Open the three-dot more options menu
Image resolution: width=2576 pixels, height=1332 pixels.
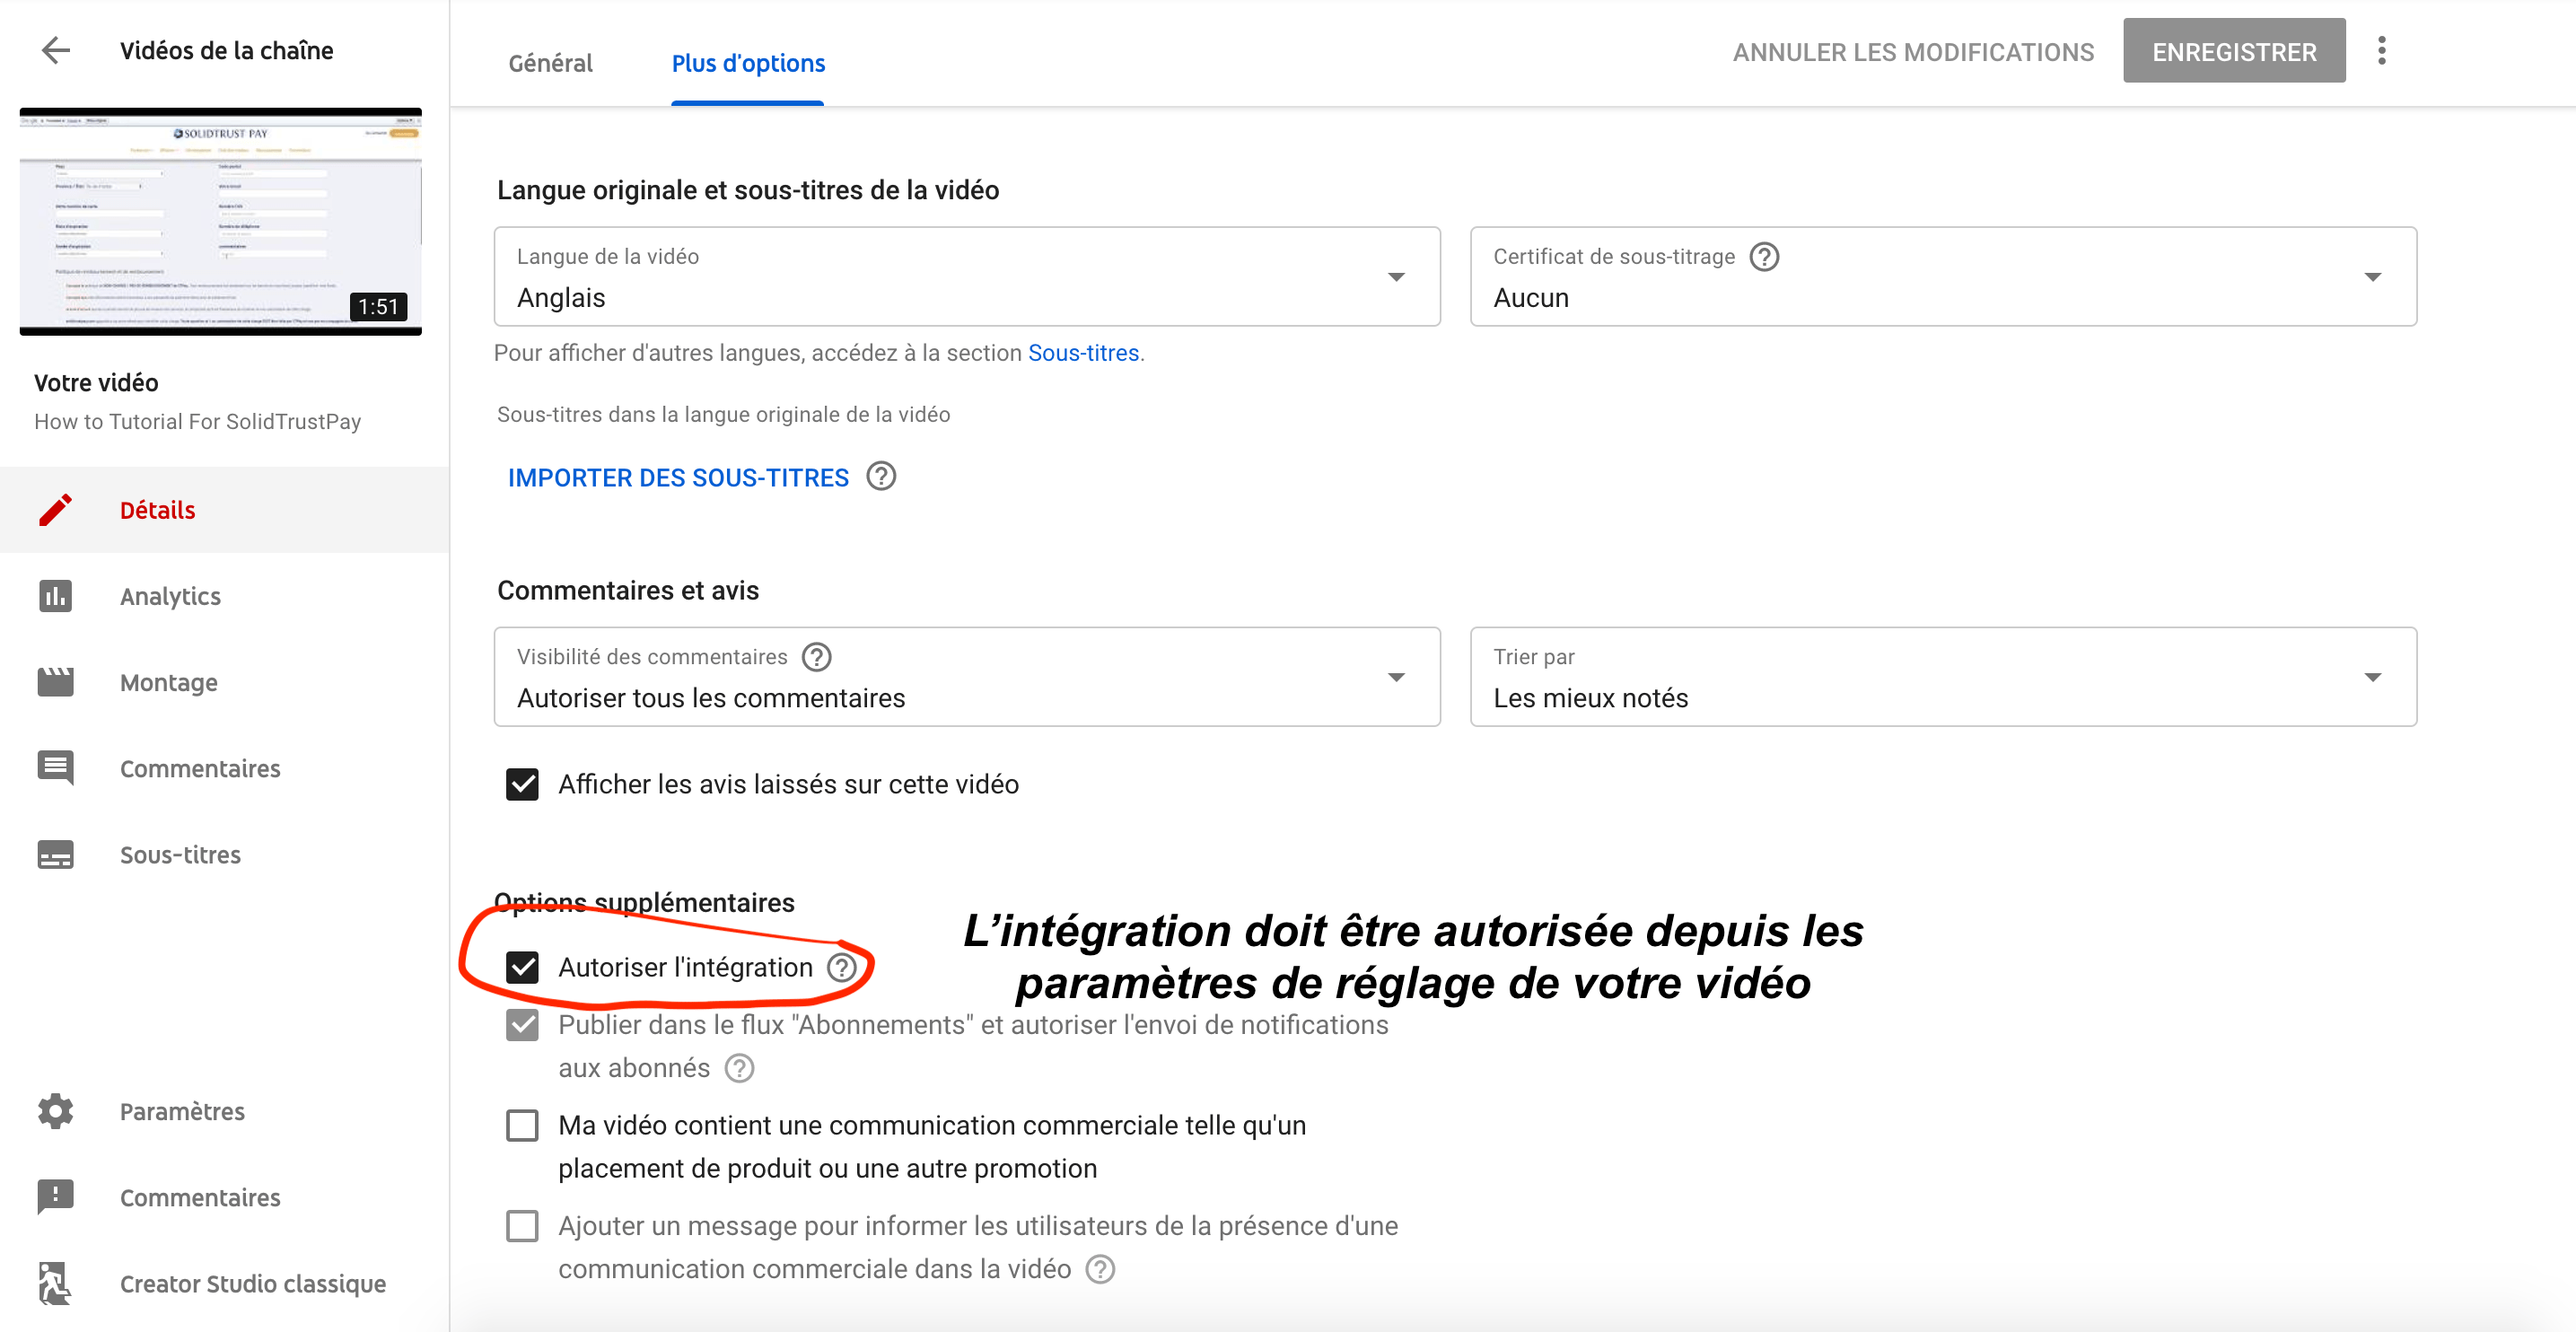tap(2381, 50)
